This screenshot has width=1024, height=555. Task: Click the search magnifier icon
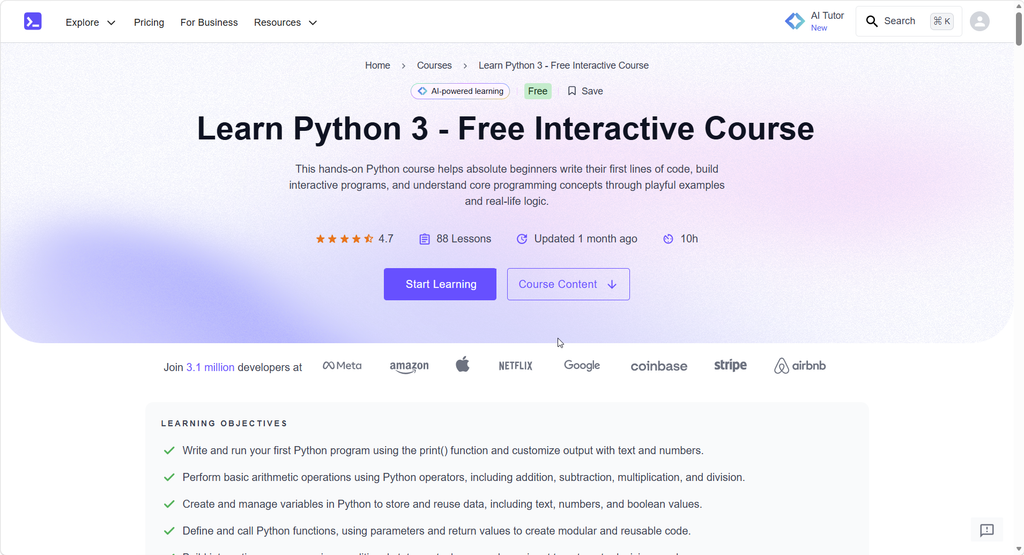(x=872, y=22)
